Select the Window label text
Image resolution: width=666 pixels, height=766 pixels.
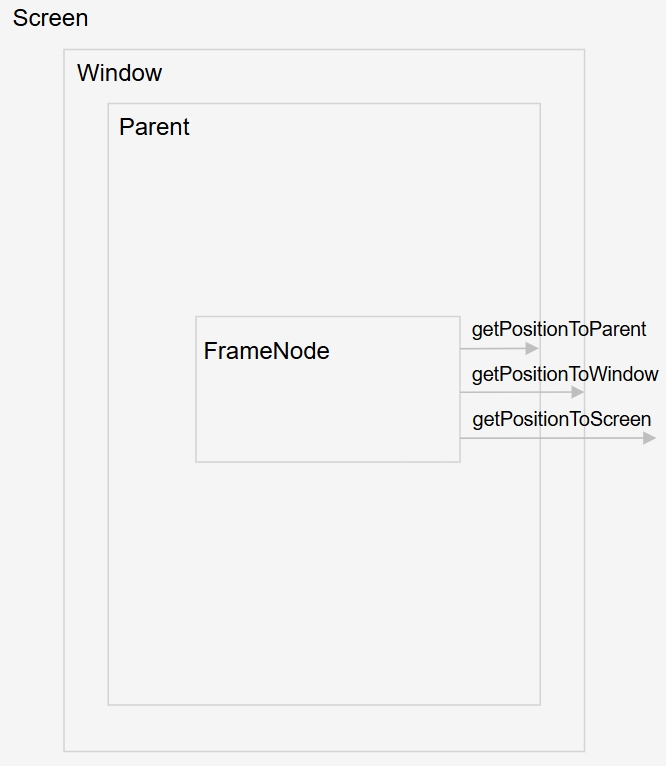coord(119,73)
